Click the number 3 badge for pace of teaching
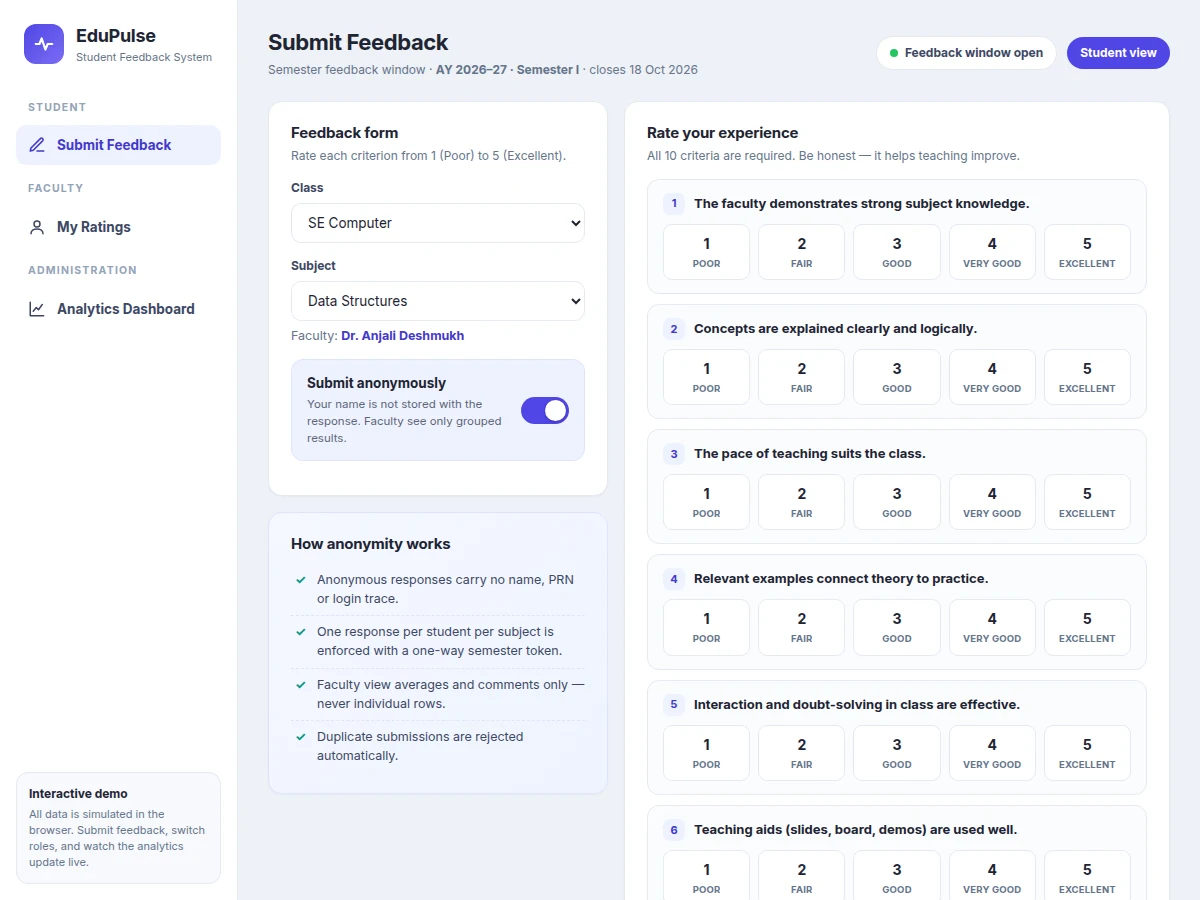1200x900 pixels. pyautogui.click(x=674, y=453)
